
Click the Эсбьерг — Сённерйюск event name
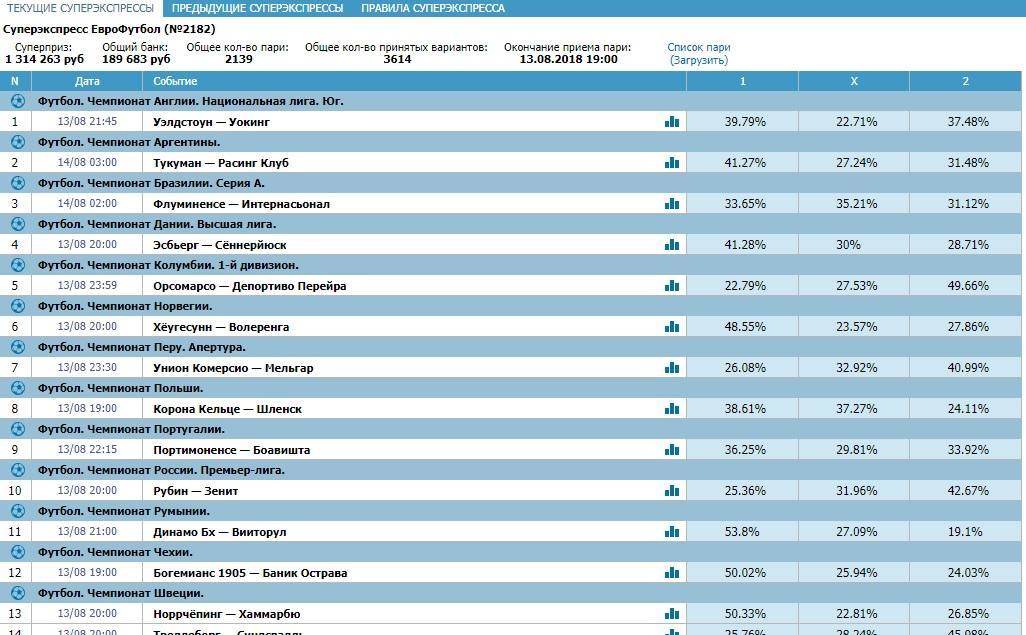pos(219,245)
